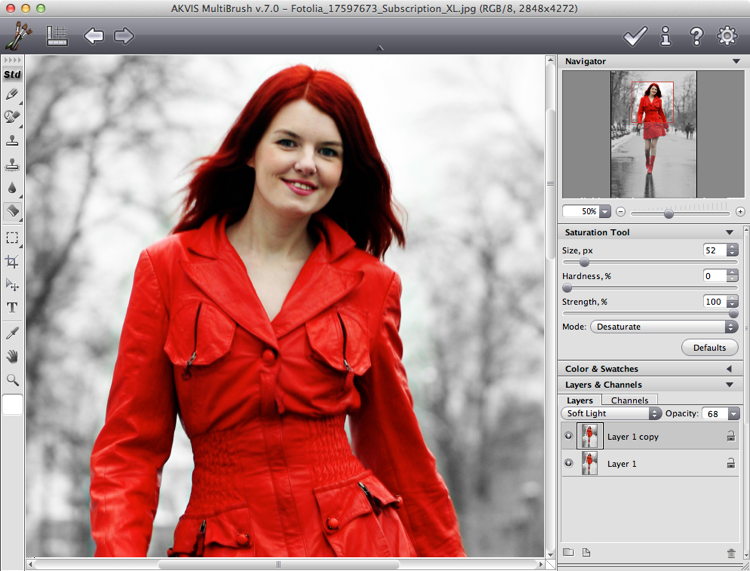Switch to the Channels tab
This screenshot has width=750, height=571.
630,400
